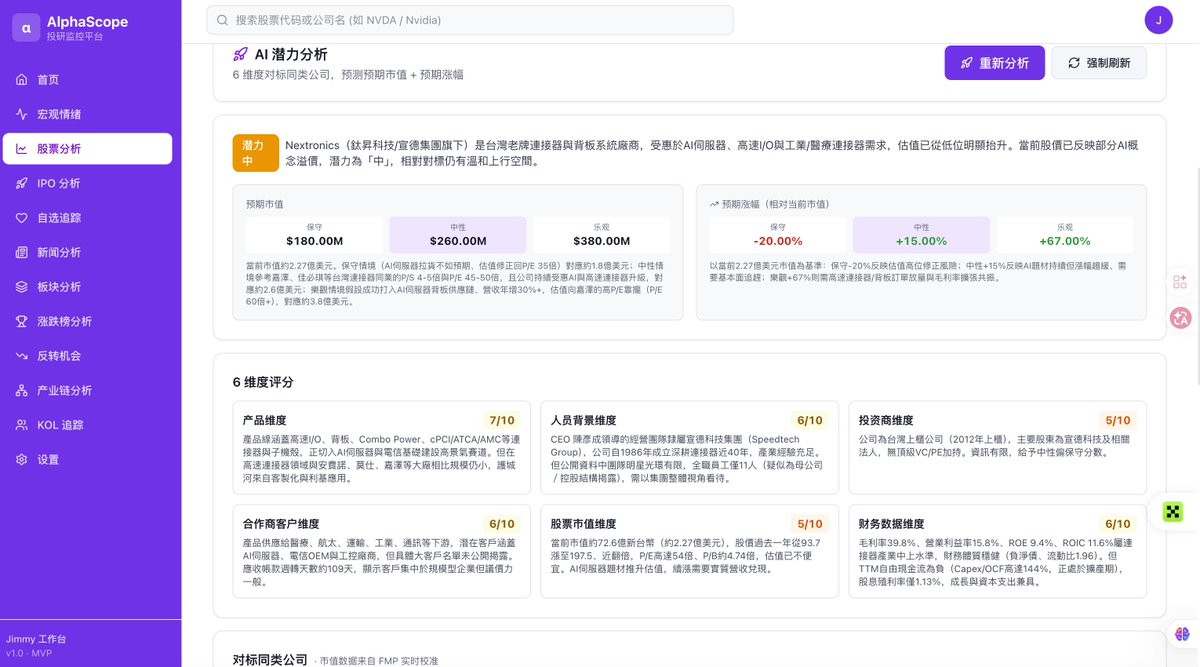Click the 投资商维度 card title
Screen dimensions: 1200x667
click(x=886, y=421)
